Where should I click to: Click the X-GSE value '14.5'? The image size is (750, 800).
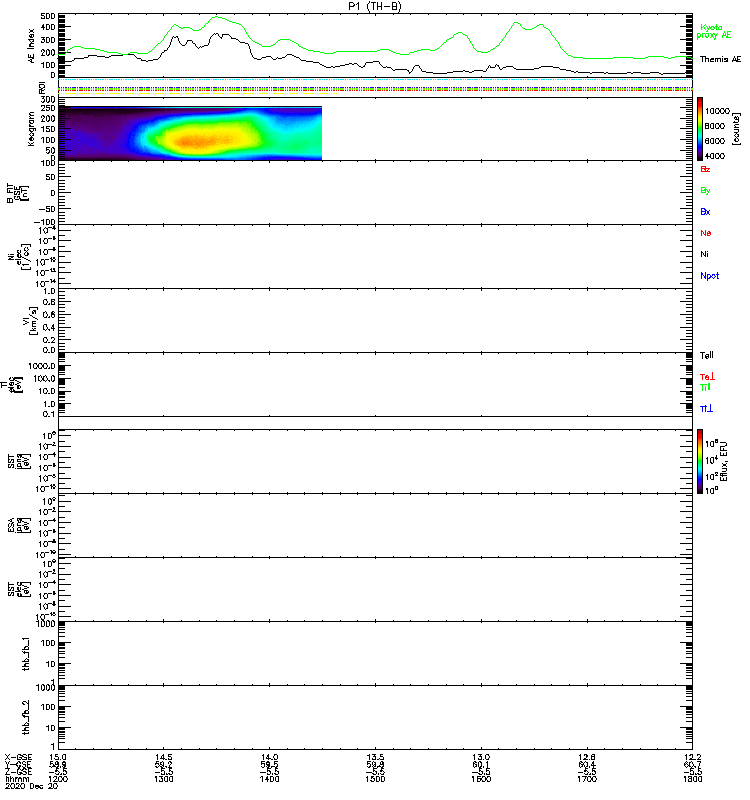[x=164, y=757]
